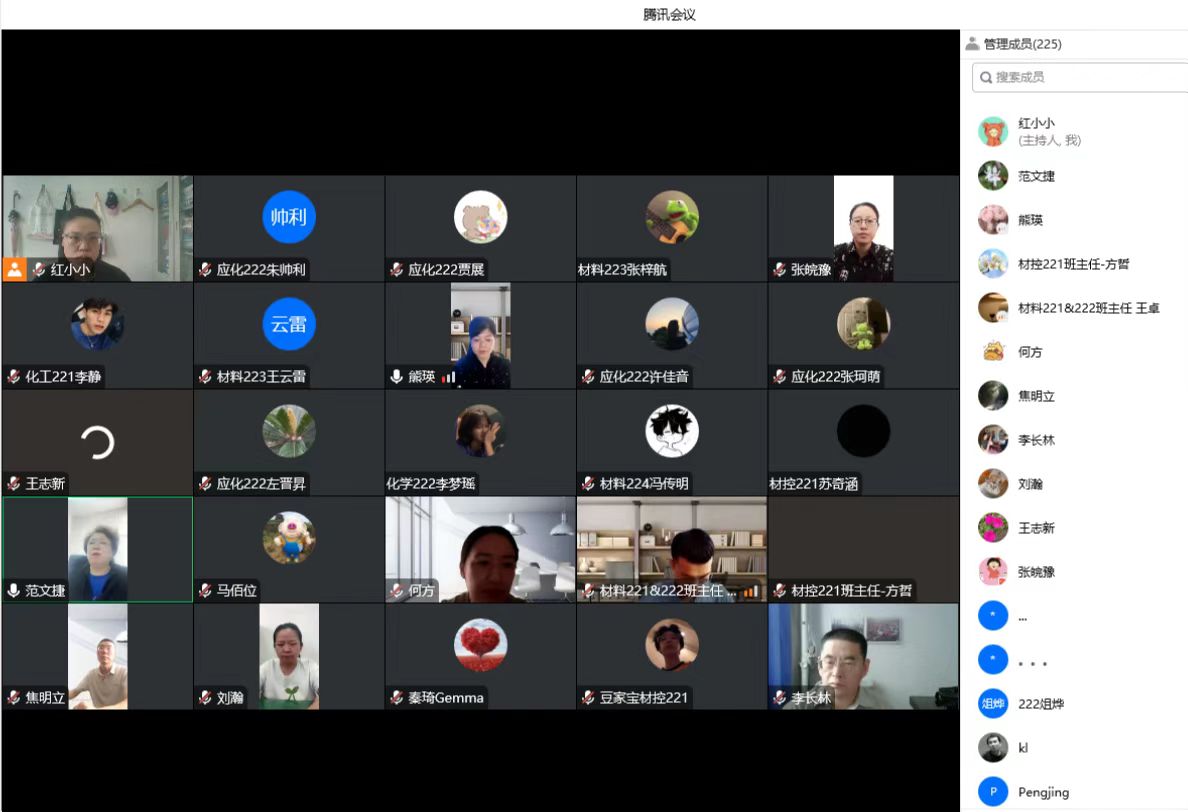The image size is (1188, 812).
Task: Click the orange host badge icon next to 红小小
Action: (14, 270)
